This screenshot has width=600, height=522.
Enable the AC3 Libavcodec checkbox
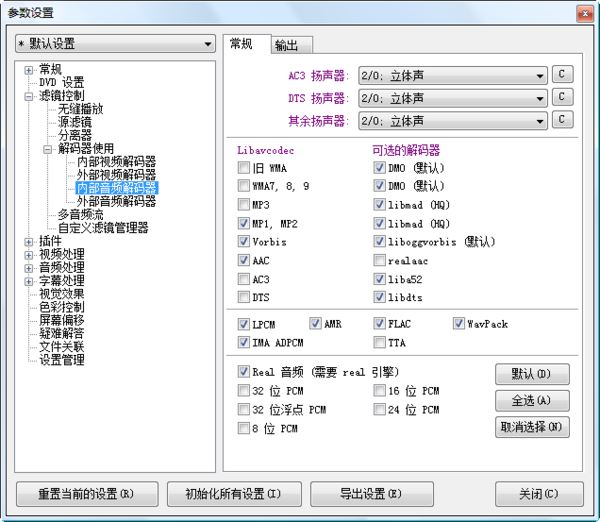(x=244, y=279)
